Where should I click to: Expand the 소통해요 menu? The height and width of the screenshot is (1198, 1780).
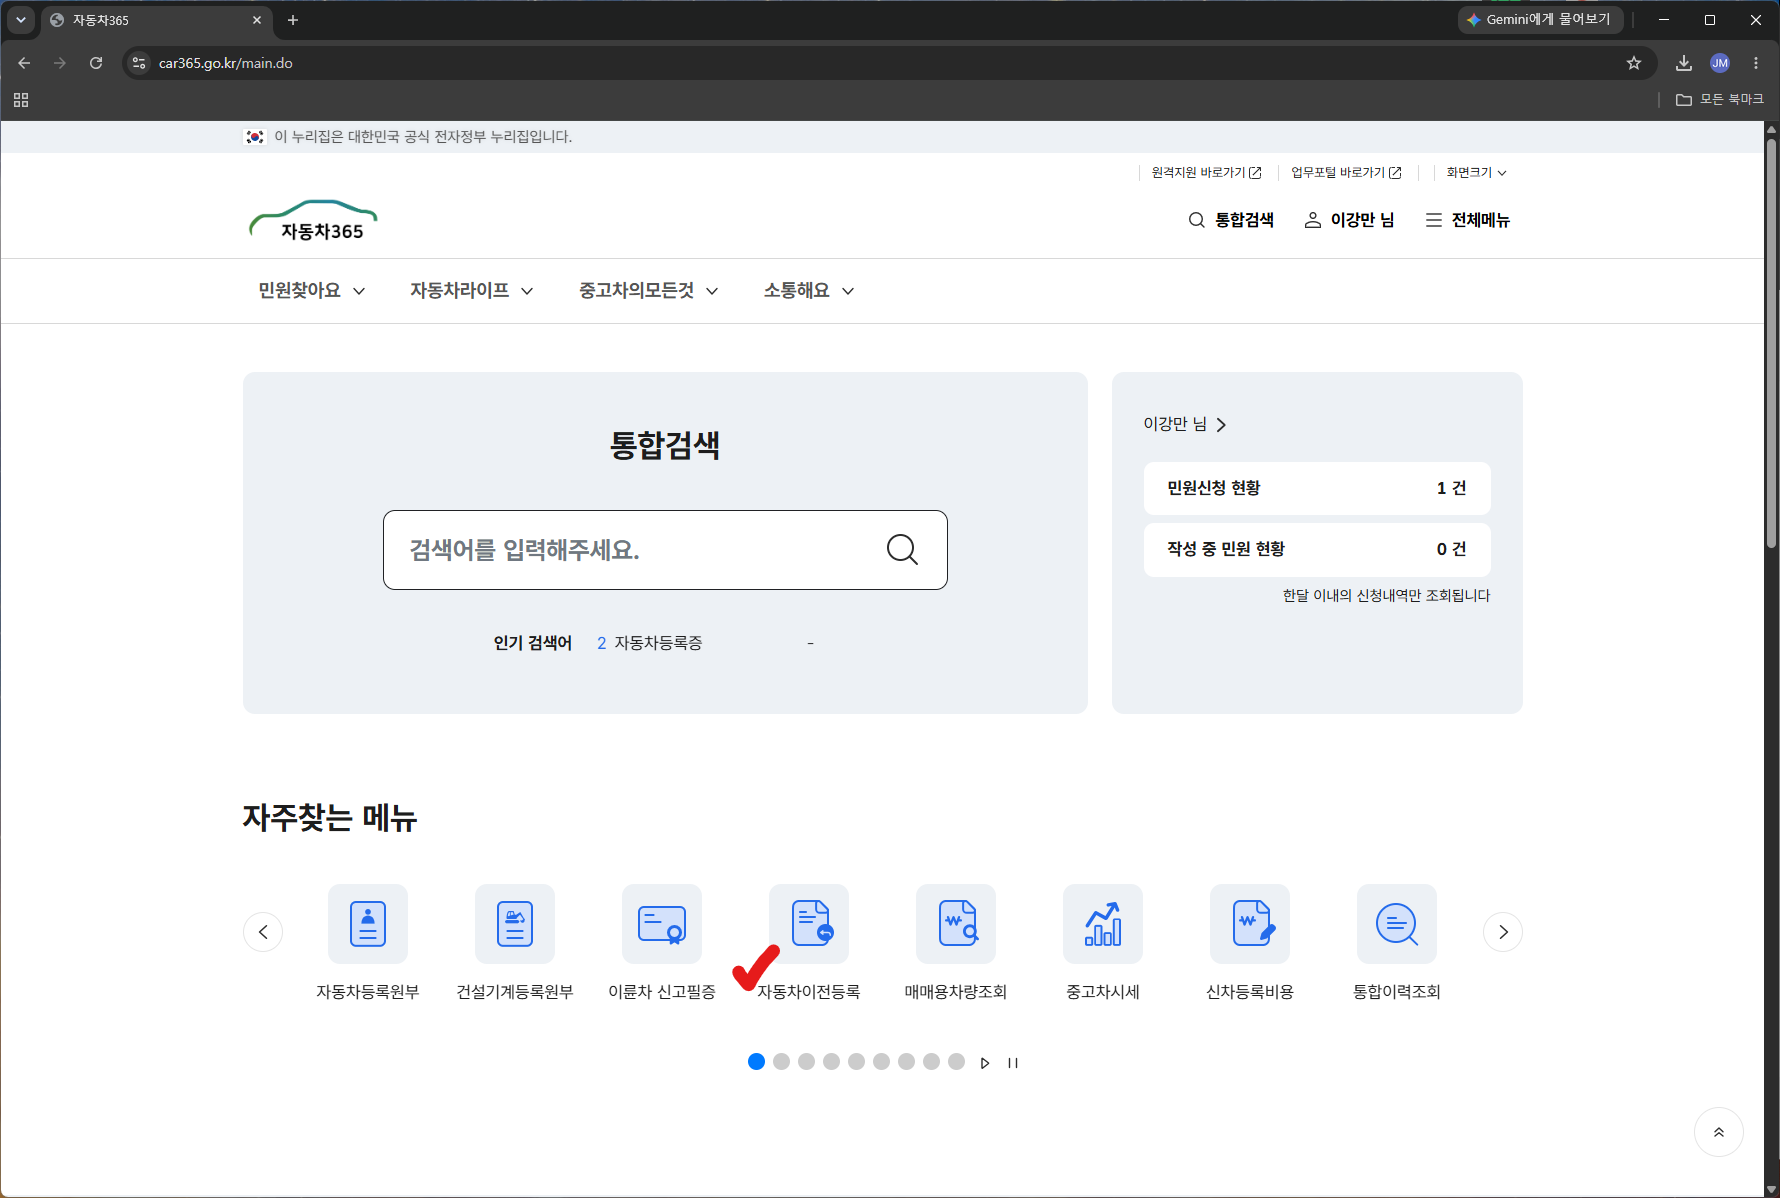coord(809,291)
